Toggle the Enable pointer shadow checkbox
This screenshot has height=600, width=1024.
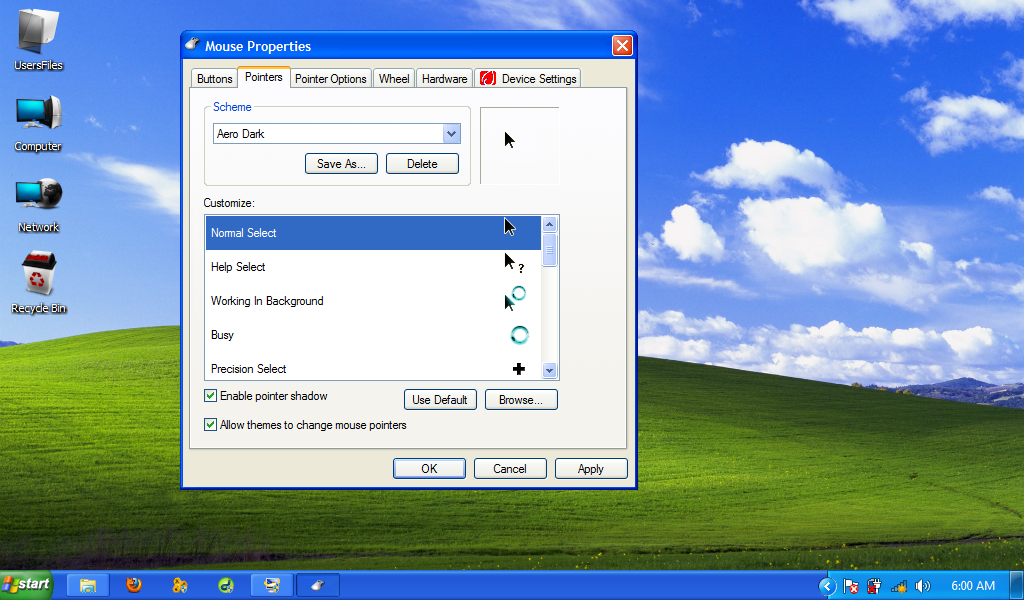[210, 396]
